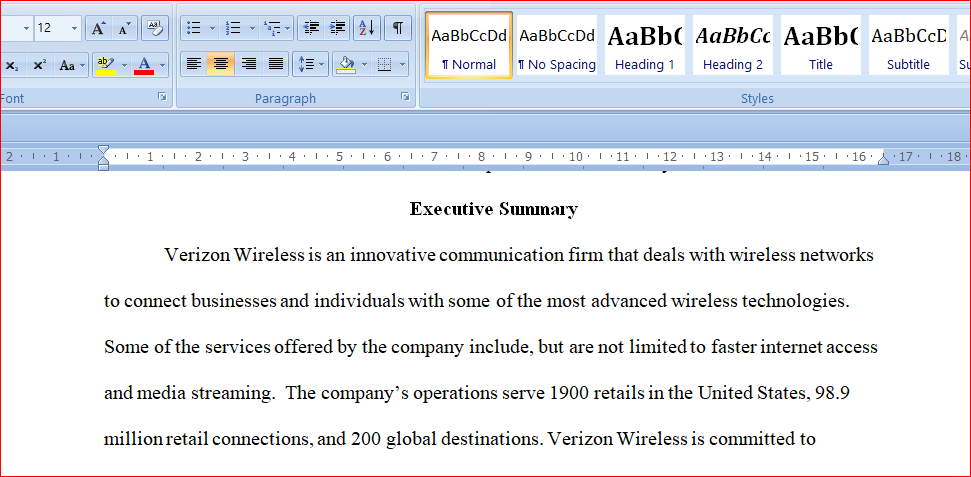Align text left
This screenshot has width=971, height=477.
click(x=194, y=64)
